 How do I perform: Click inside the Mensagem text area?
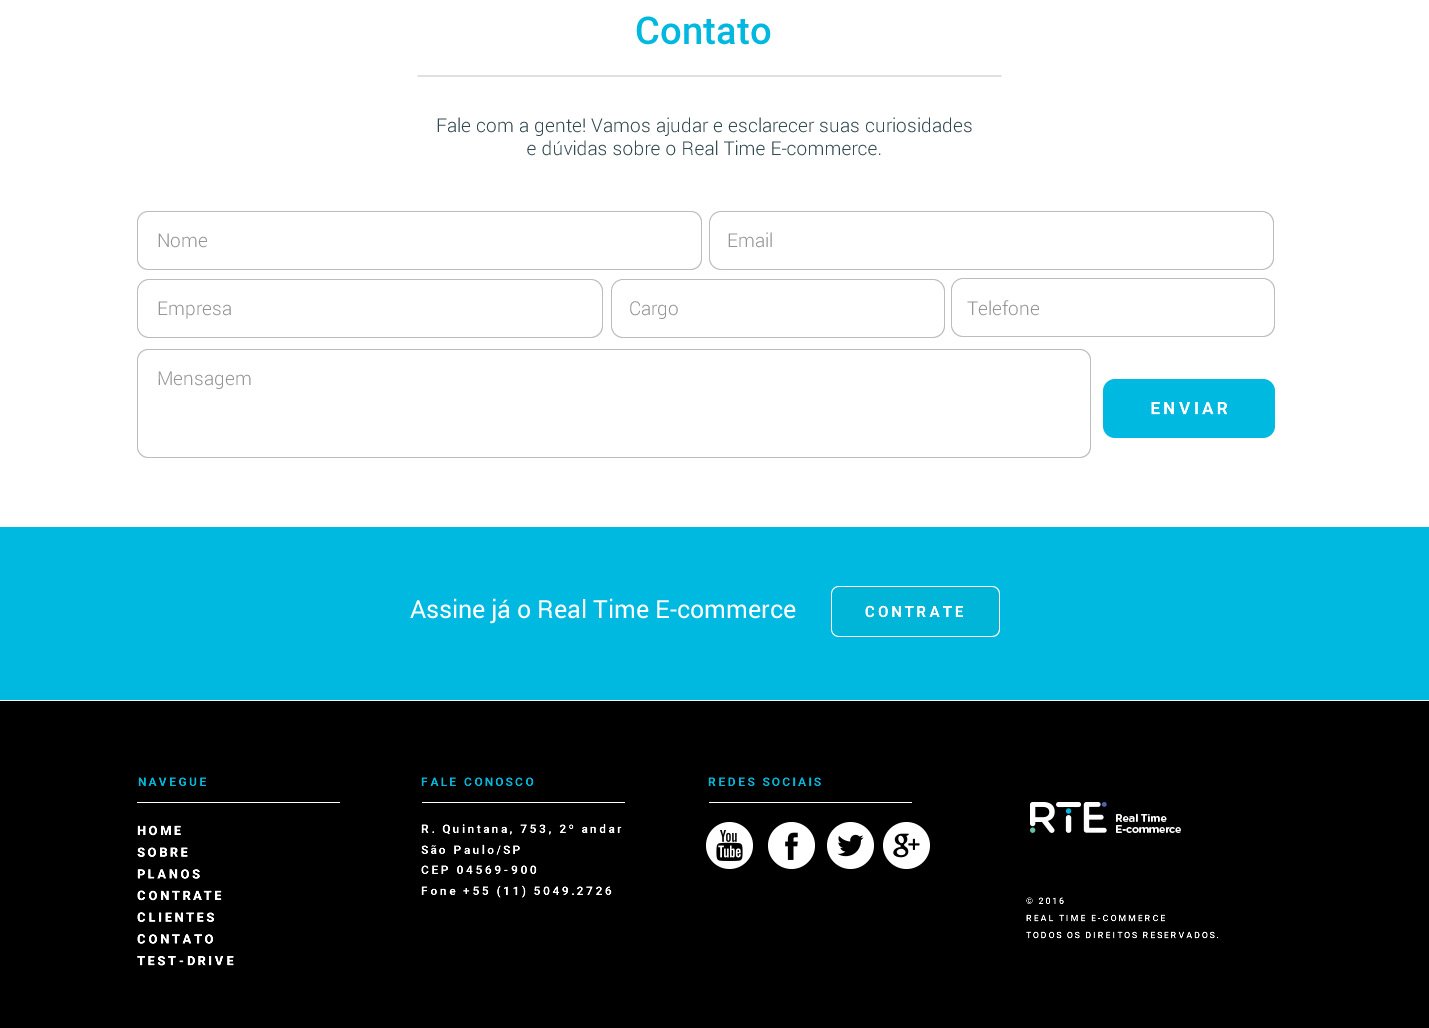614,403
